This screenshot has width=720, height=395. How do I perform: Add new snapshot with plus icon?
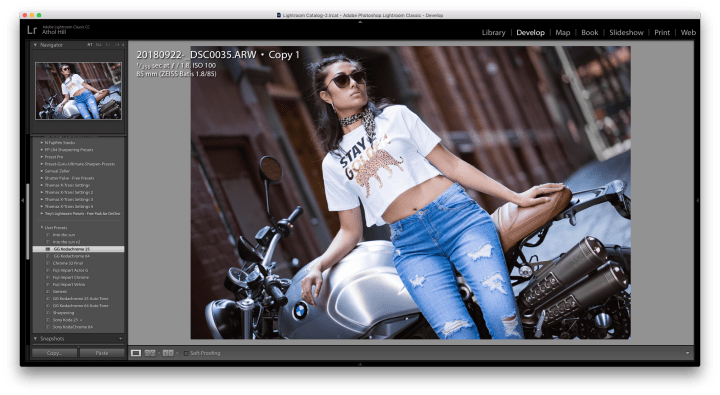[121, 339]
